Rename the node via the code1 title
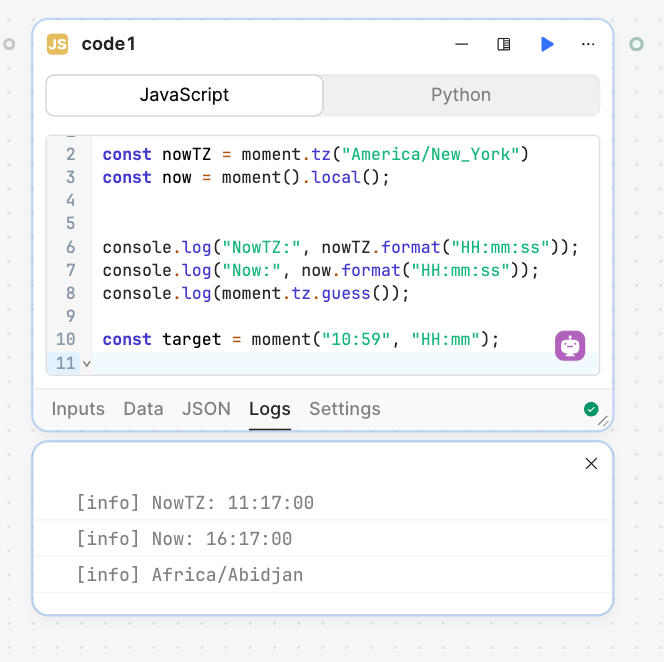Screen dimensions: 664x662 click(x=108, y=44)
